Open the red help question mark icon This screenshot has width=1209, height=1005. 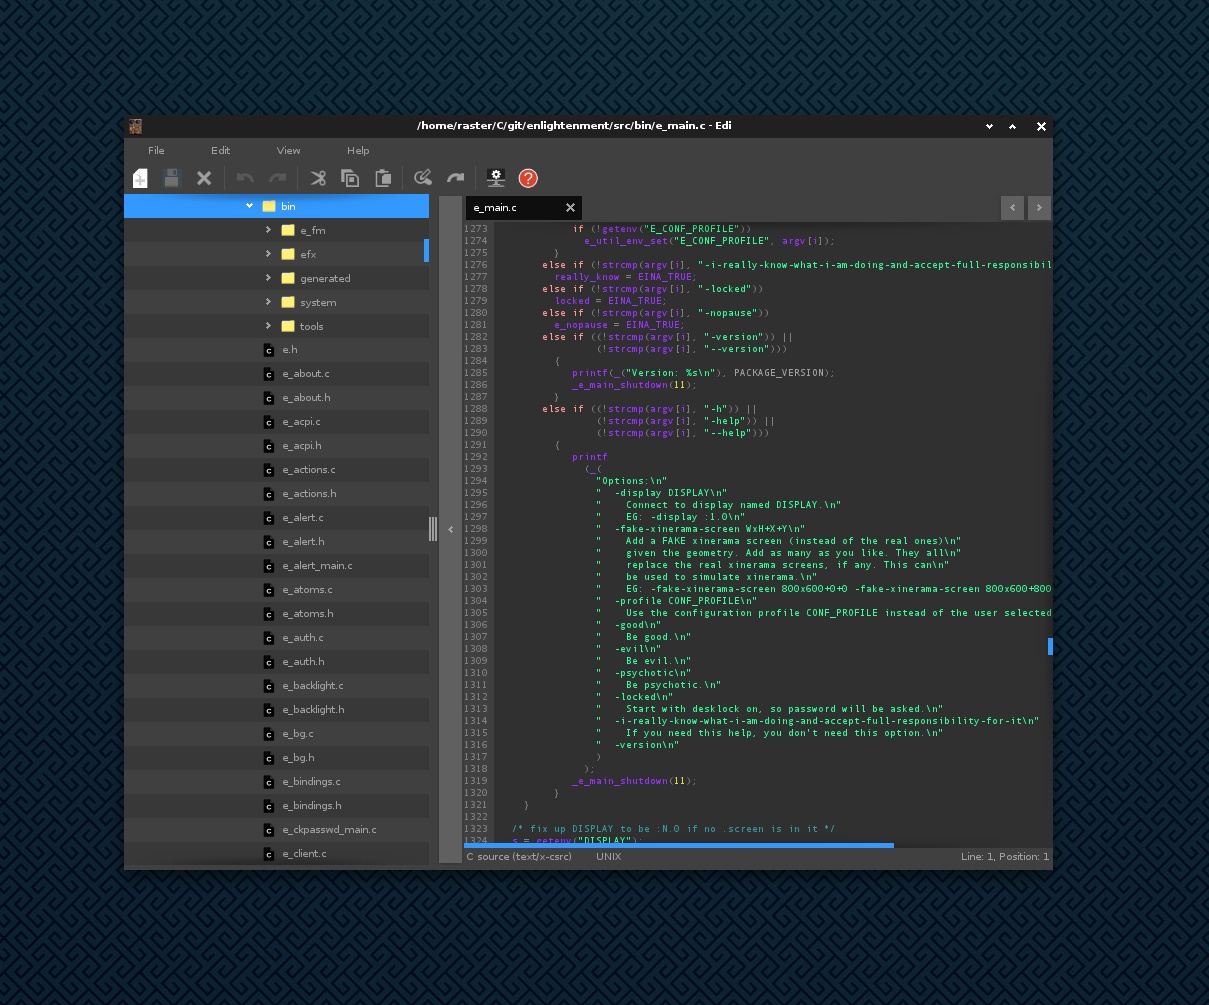528,178
